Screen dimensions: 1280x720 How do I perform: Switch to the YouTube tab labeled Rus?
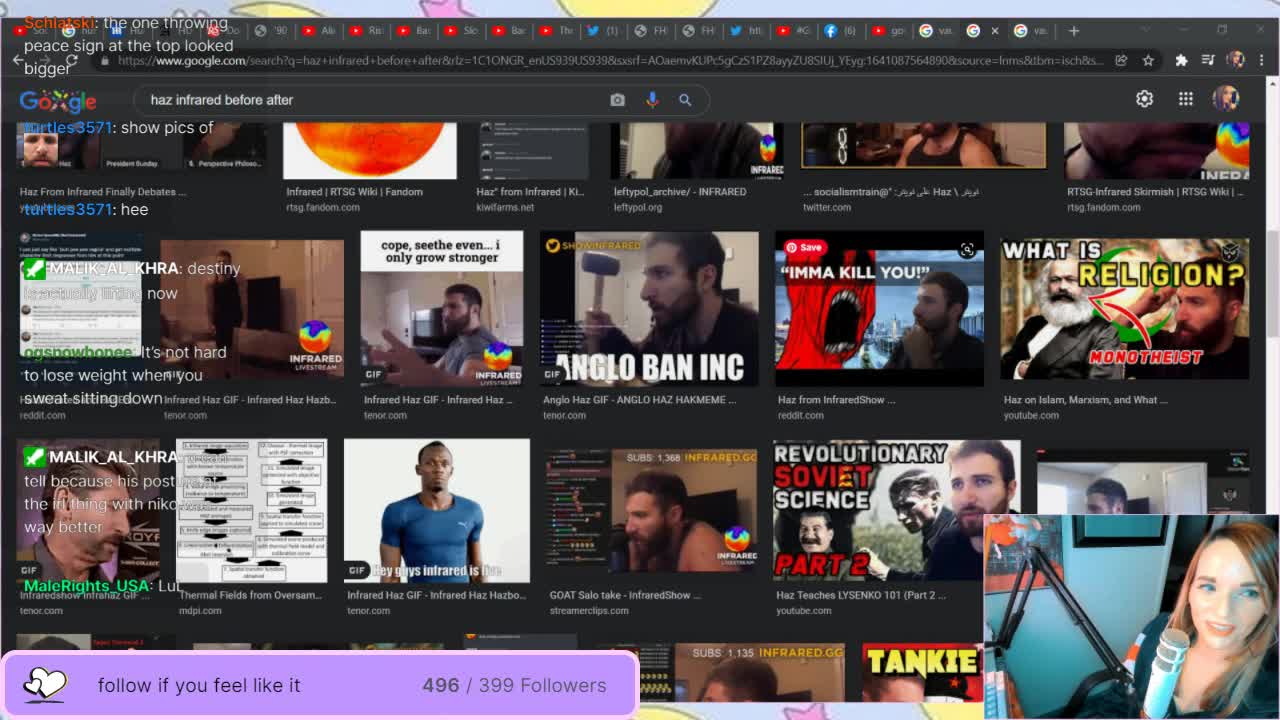tap(366, 31)
